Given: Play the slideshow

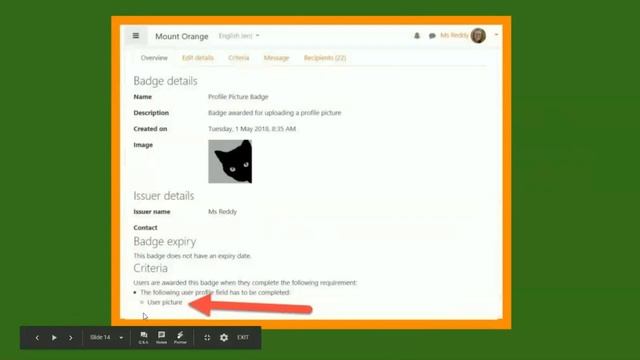Looking at the screenshot, I should click(54, 338).
